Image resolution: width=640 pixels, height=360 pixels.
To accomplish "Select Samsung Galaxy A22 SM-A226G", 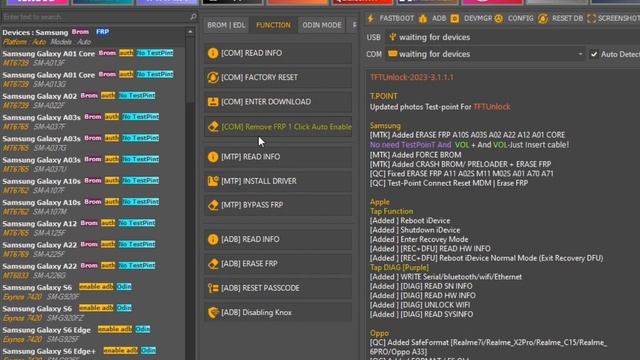I will coord(93,270).
